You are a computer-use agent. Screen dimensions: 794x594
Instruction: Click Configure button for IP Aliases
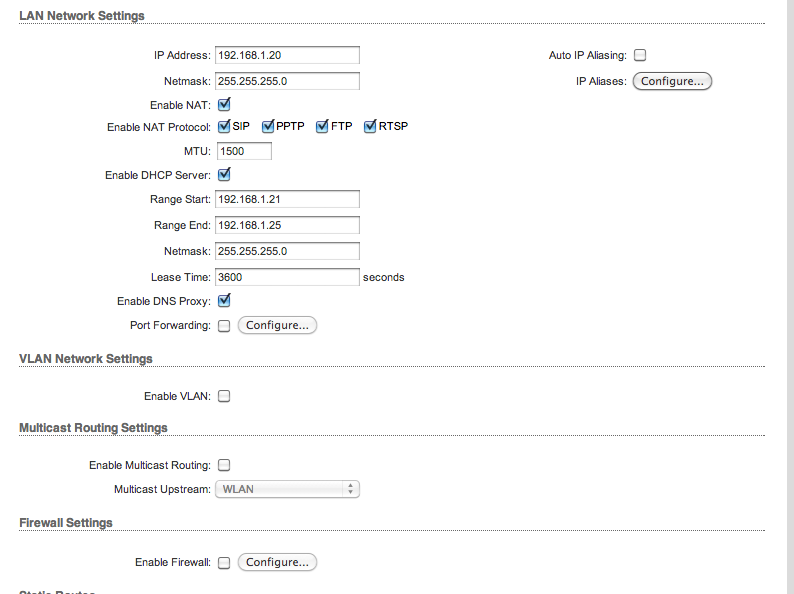(x=672, y=81)
